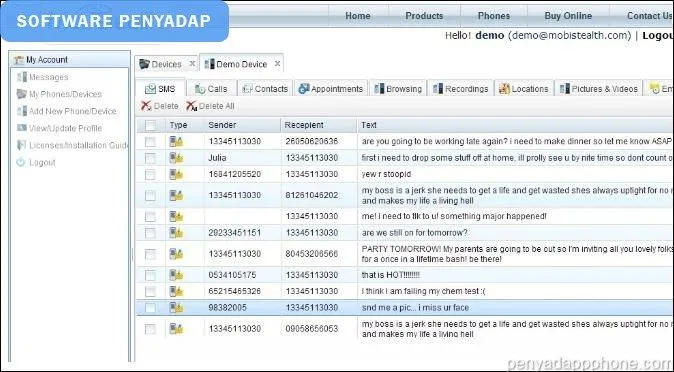Image resolution: width=674 pixels, height=372 pixels.
Task: Click the My Account panel header
Action: pyautogui.click(x=70, y=59)
